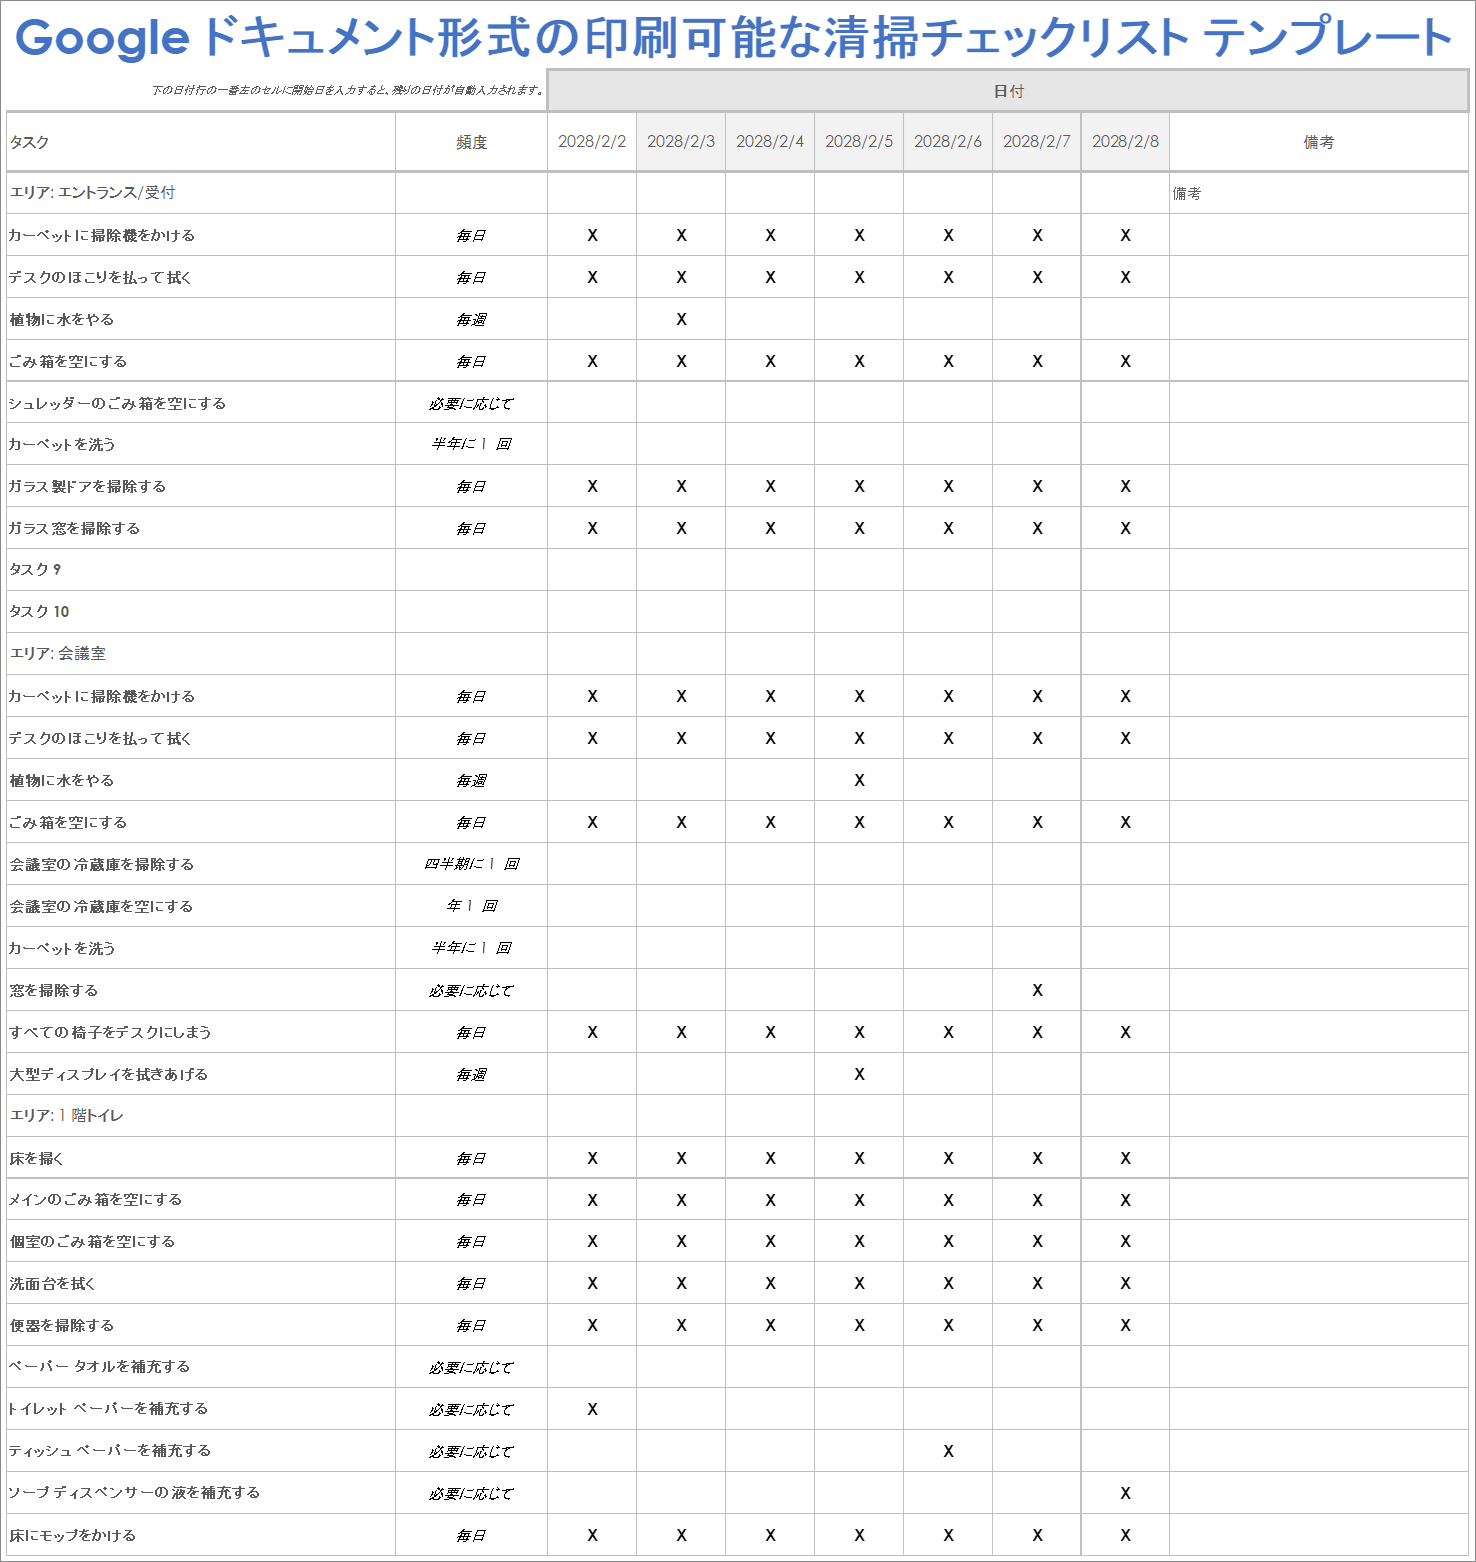Viewport: 1476px width, 1562px height.
Task: Click the 2028/2/2 date cell
Action: [592, 142]
